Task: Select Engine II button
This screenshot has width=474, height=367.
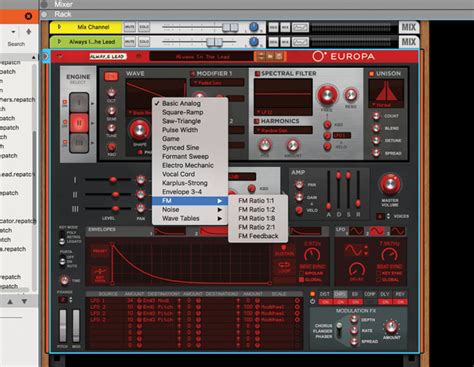Action: click(x=79, y=123)
